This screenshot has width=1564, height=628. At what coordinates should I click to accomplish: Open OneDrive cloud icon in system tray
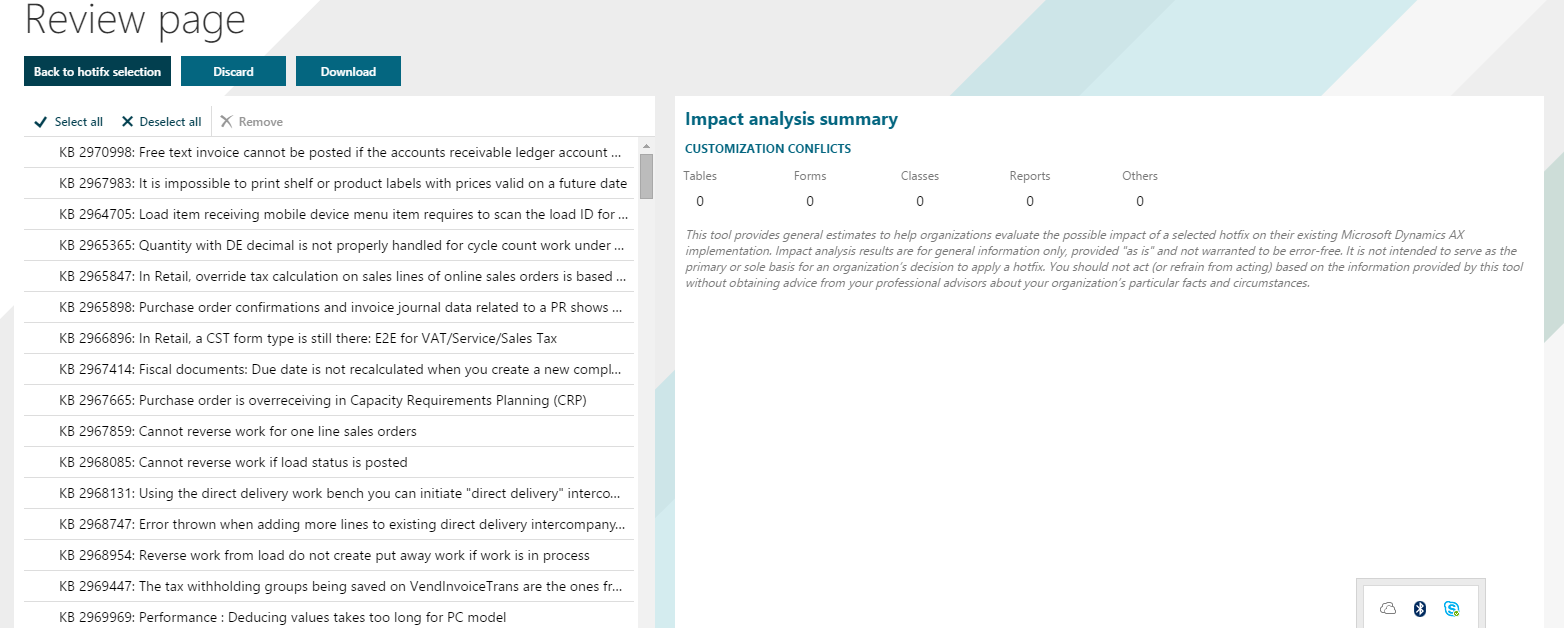[x=1388, y=608]
